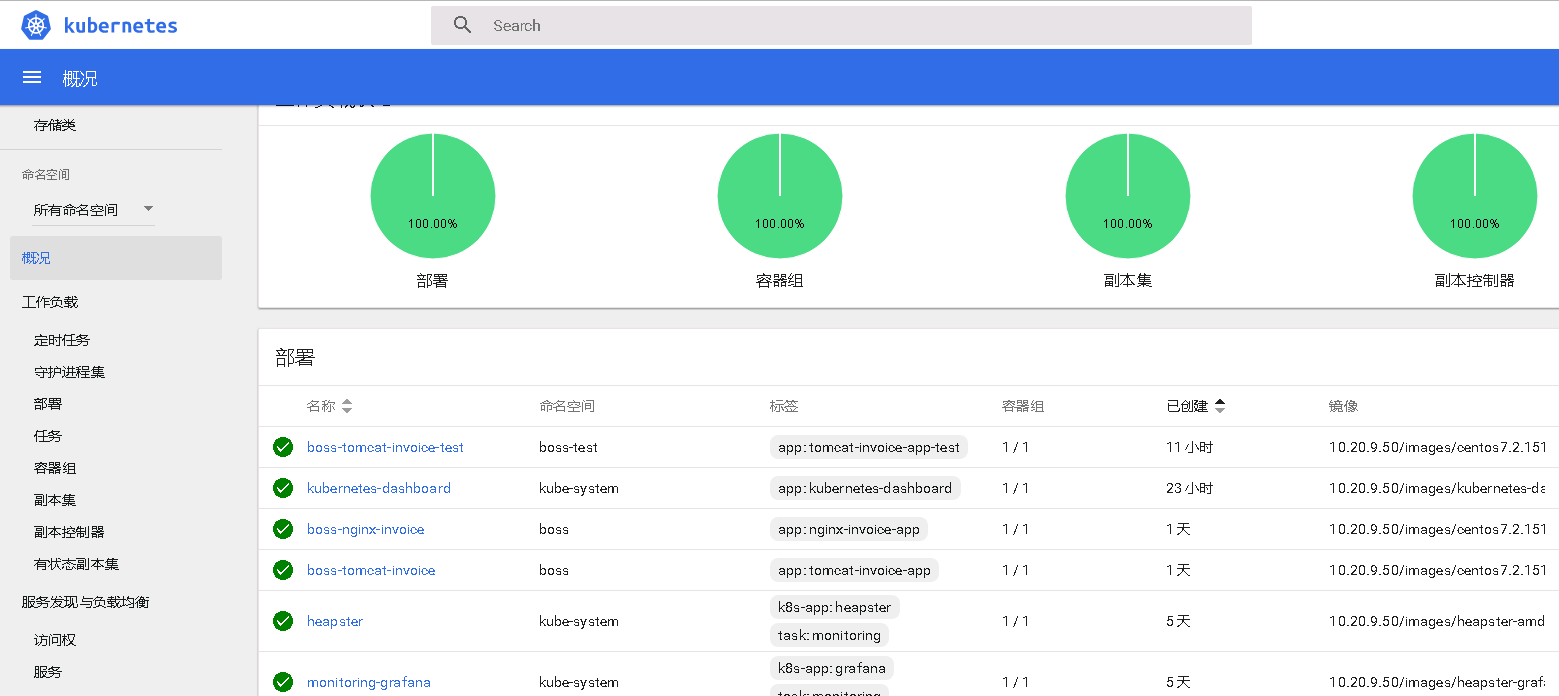
Task: Click the 概况 page title in blue bar
Action: [x=80, y=78]
